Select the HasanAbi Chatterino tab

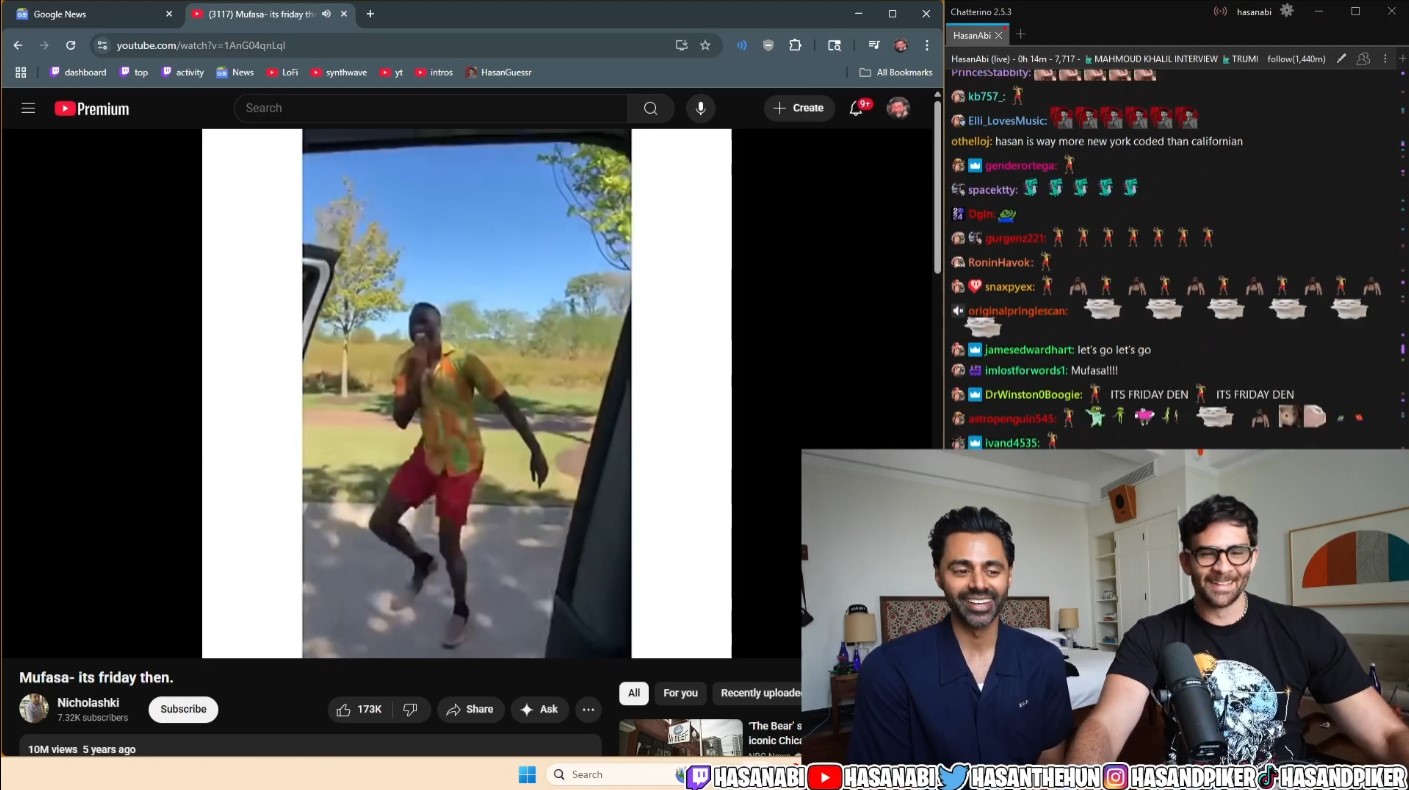click(x=977, y=35)
